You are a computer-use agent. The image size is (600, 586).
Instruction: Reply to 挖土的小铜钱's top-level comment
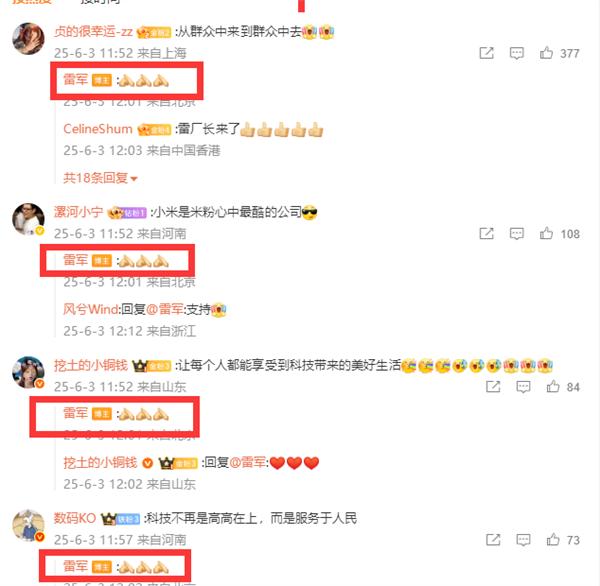[x=523, y=387]
